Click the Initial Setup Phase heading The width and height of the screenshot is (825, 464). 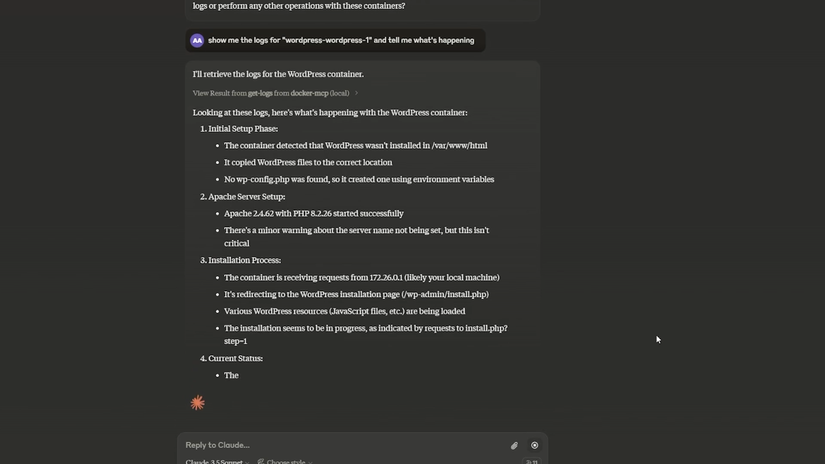tap(243, 129)
